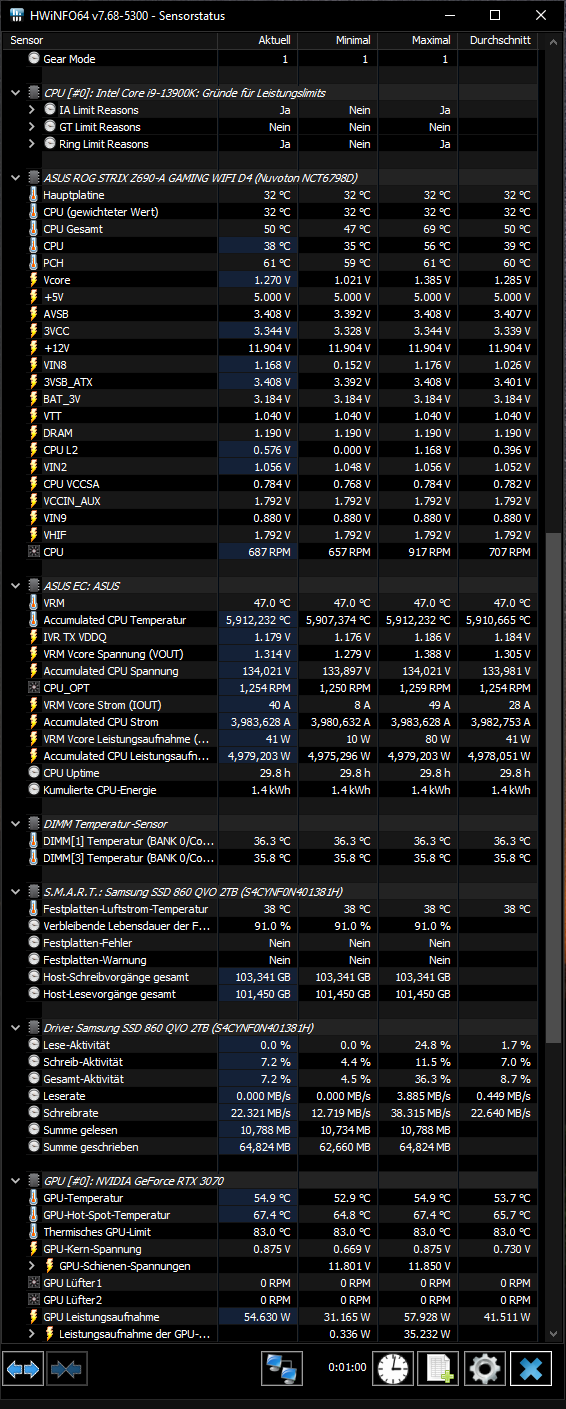Click the fan icon beside CPU 687 RPM
This screenshot has width=566, height=1409.
pyautogui.click(x=35, y=551)
